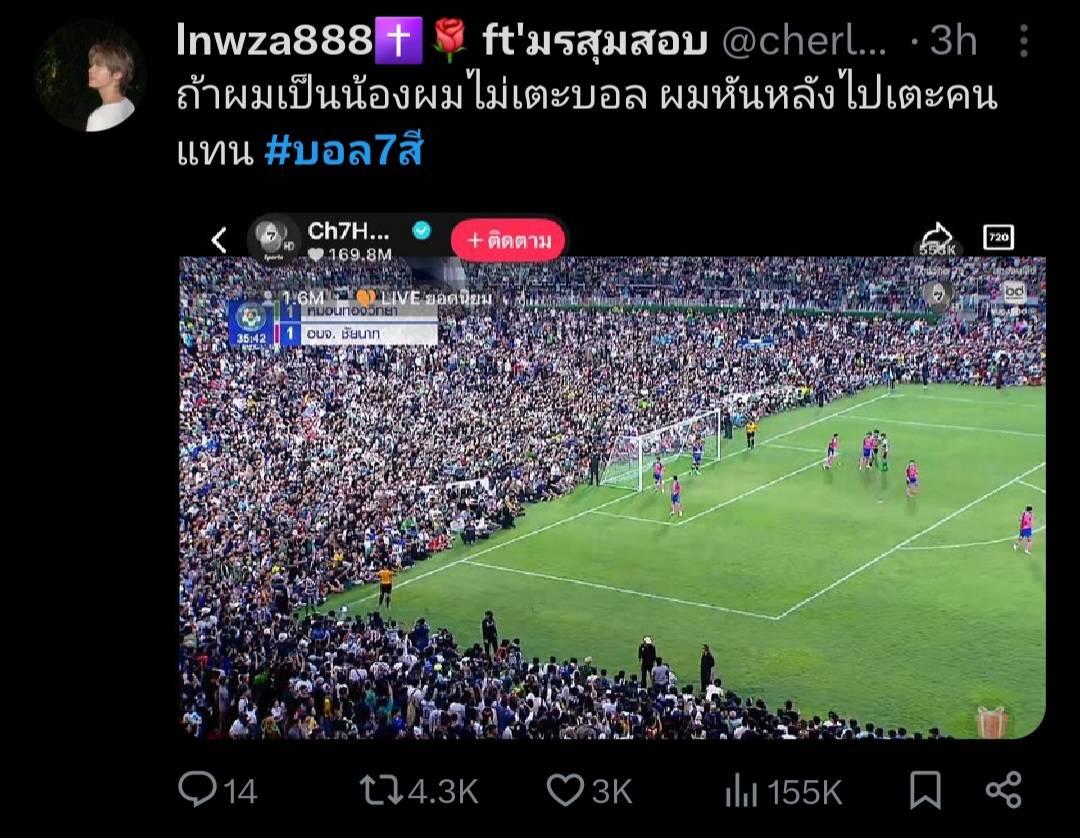This screenshot has height=838, width=1080.
Task: Like the tweet with heart icon
Action: pos(565,790)
